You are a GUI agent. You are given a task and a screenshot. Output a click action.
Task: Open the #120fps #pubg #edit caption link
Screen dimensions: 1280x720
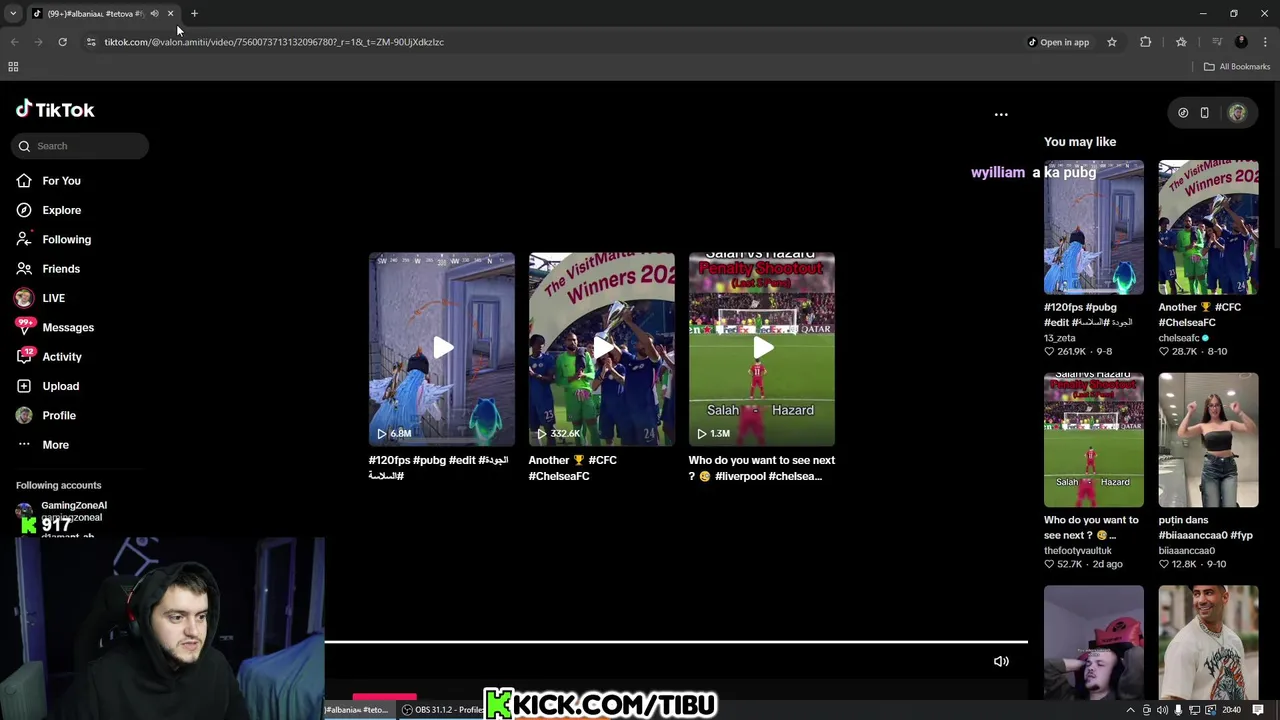pyautogui.click(x=438, y=468)
